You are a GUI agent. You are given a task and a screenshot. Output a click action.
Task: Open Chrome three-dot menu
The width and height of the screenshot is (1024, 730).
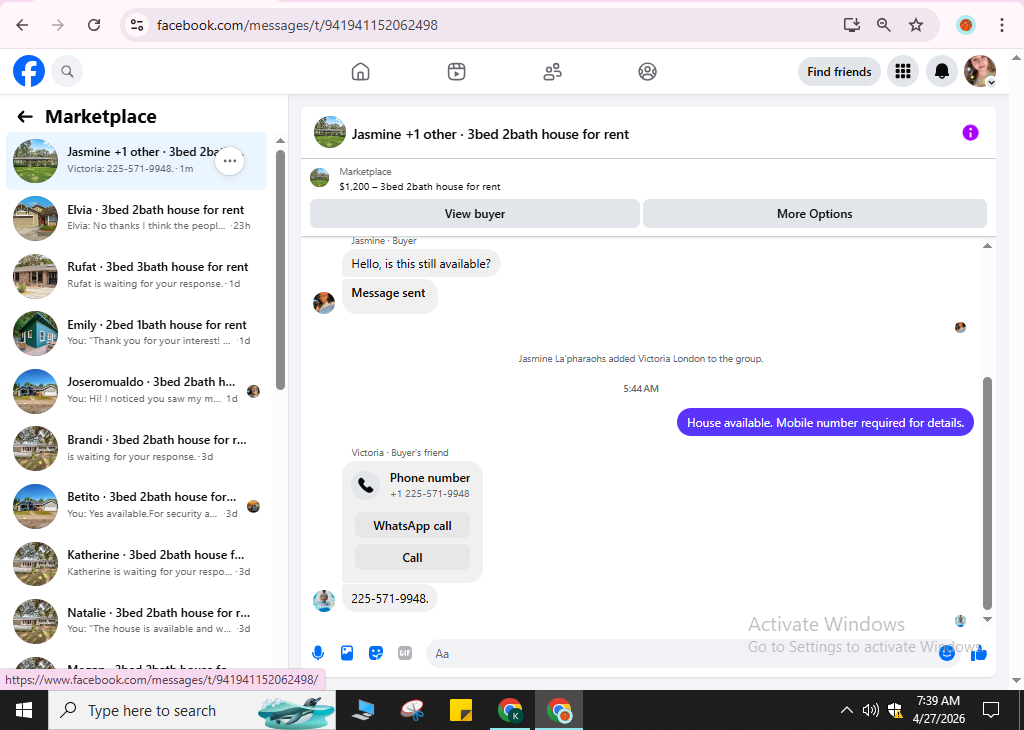pyautogui.click(x=1001, y=25)
